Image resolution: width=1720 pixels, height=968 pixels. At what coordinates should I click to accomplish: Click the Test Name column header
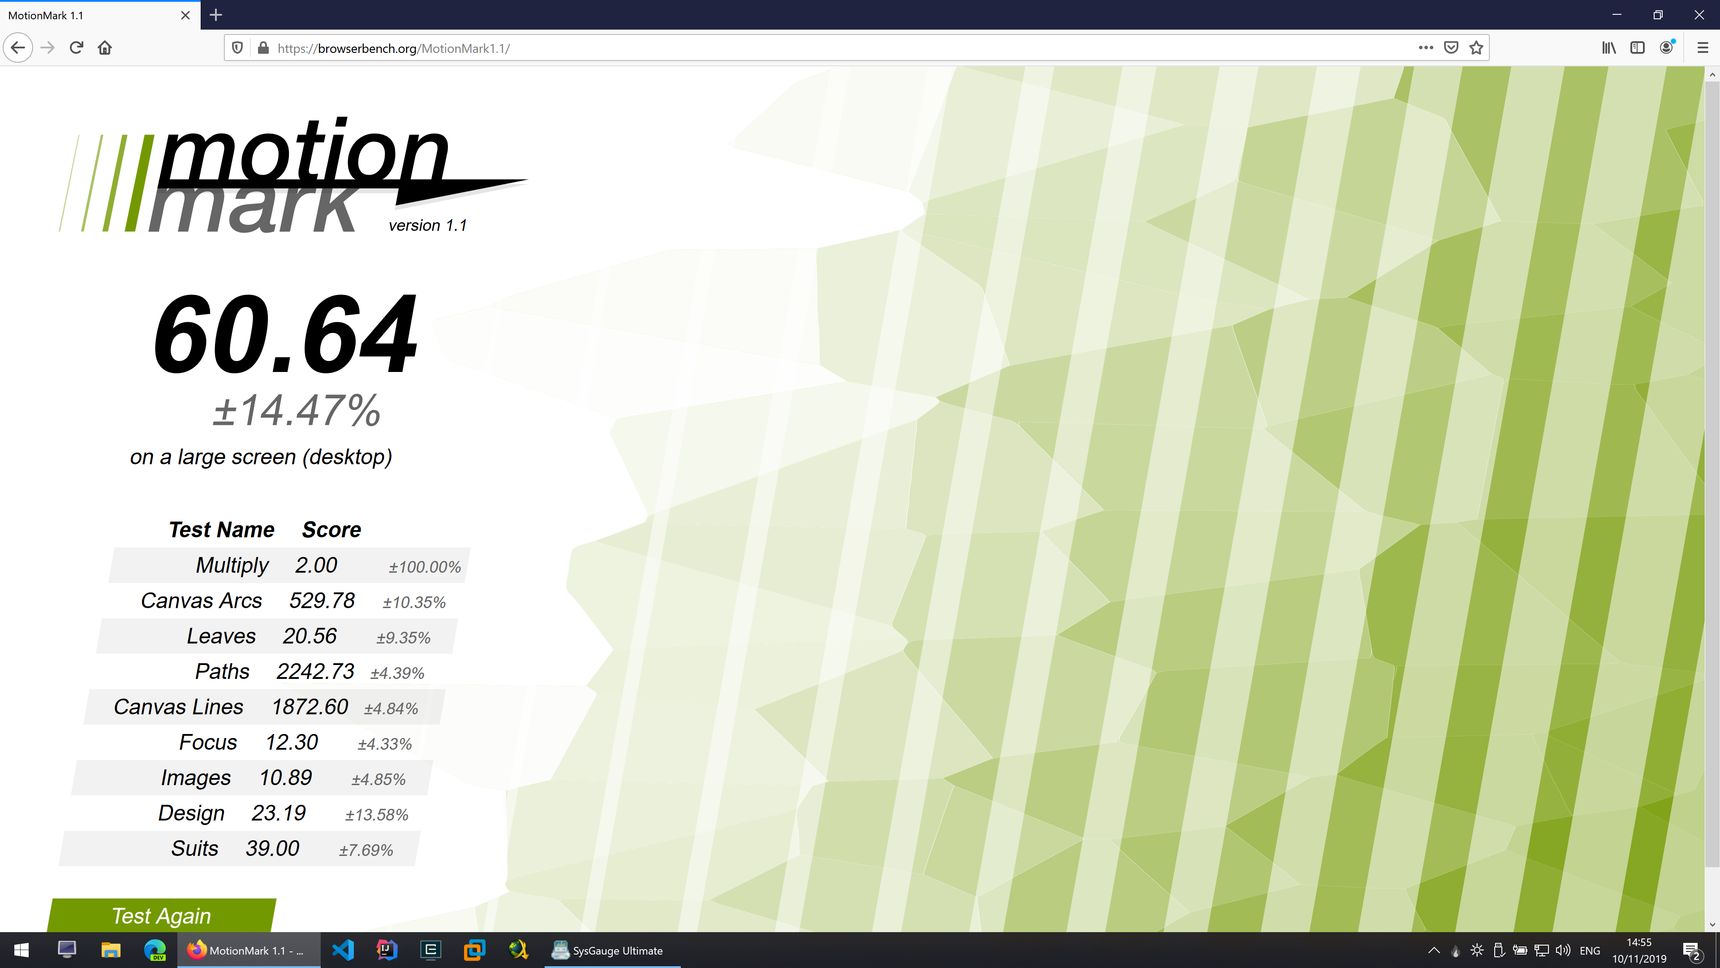tap(221, 530)
